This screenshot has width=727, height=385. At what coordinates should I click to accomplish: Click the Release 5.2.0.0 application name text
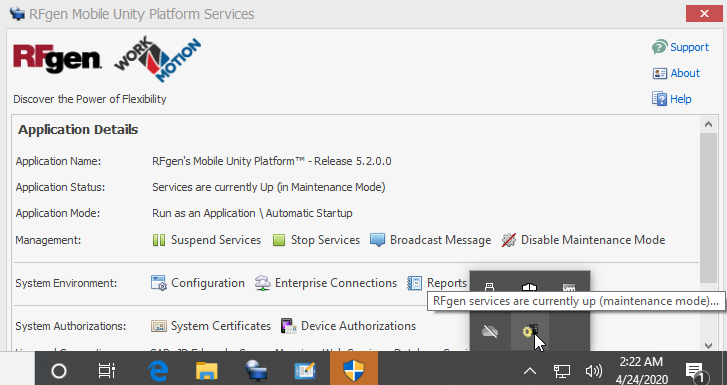272,161
